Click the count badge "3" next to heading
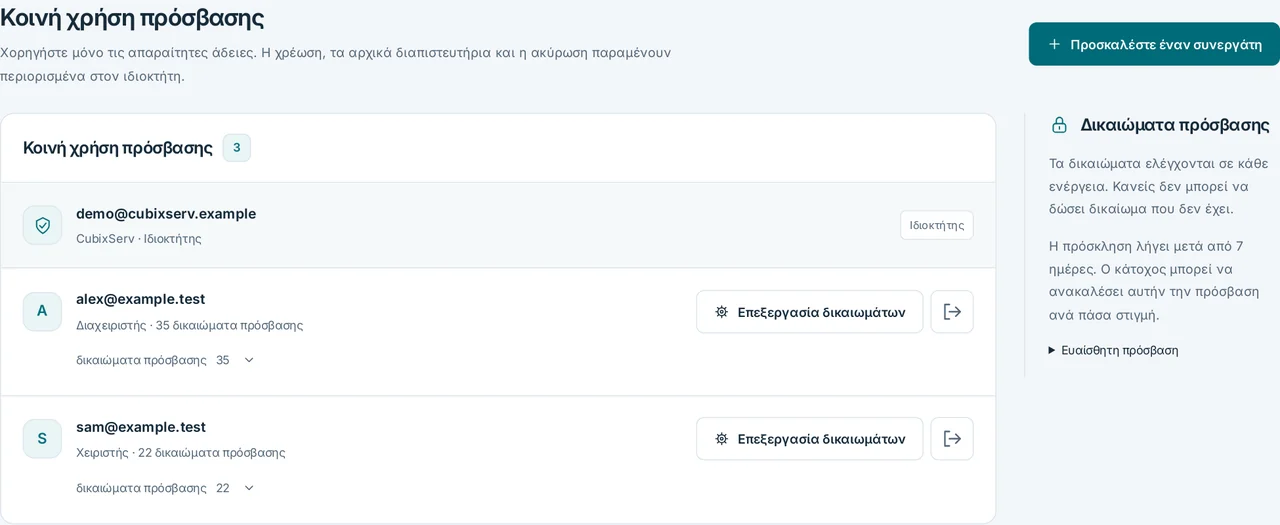The height and width of the screenshot is (525, 1280). (237, 148)
